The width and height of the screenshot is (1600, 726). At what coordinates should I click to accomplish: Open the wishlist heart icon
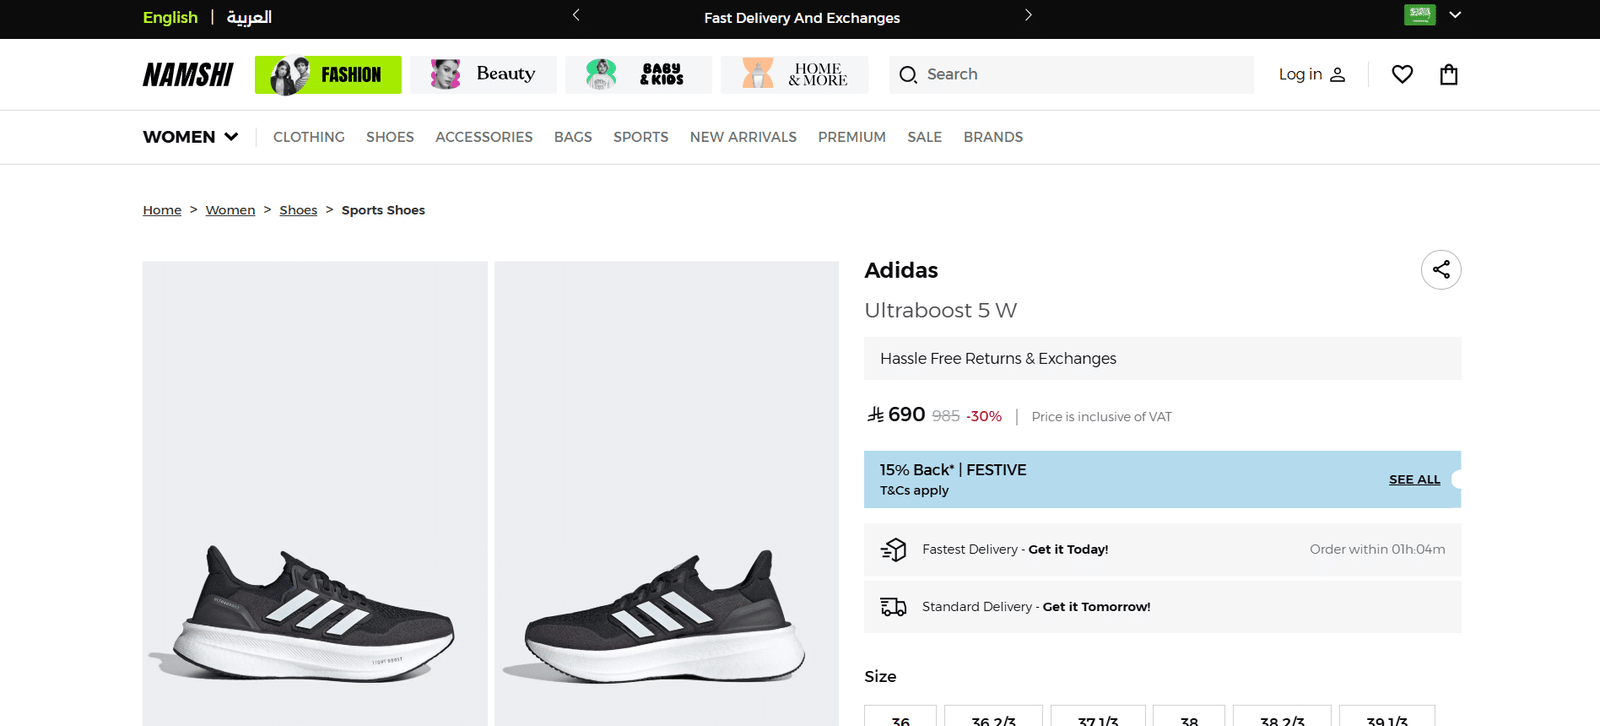coord(1402,74)
